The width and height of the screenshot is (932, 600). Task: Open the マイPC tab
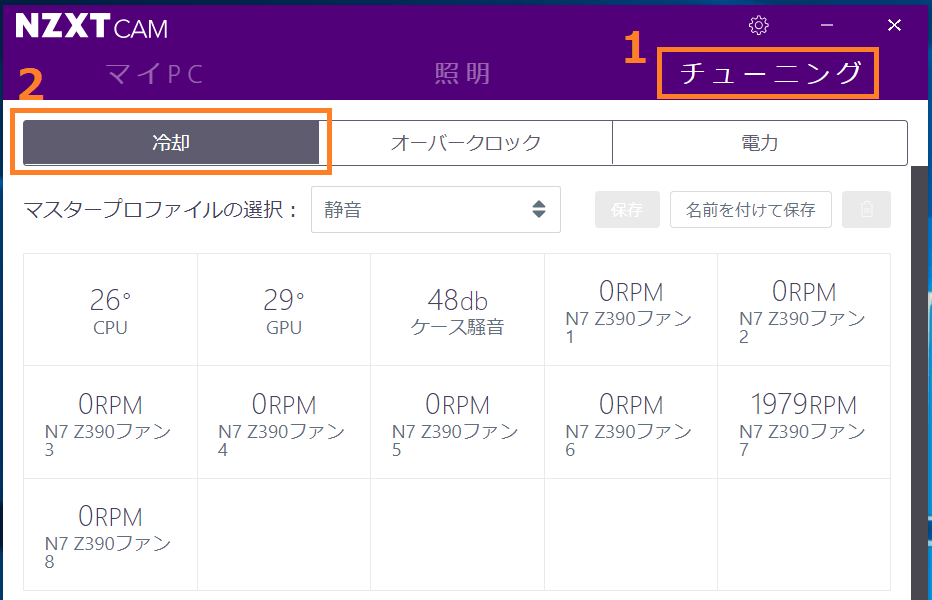click(155, 74)
